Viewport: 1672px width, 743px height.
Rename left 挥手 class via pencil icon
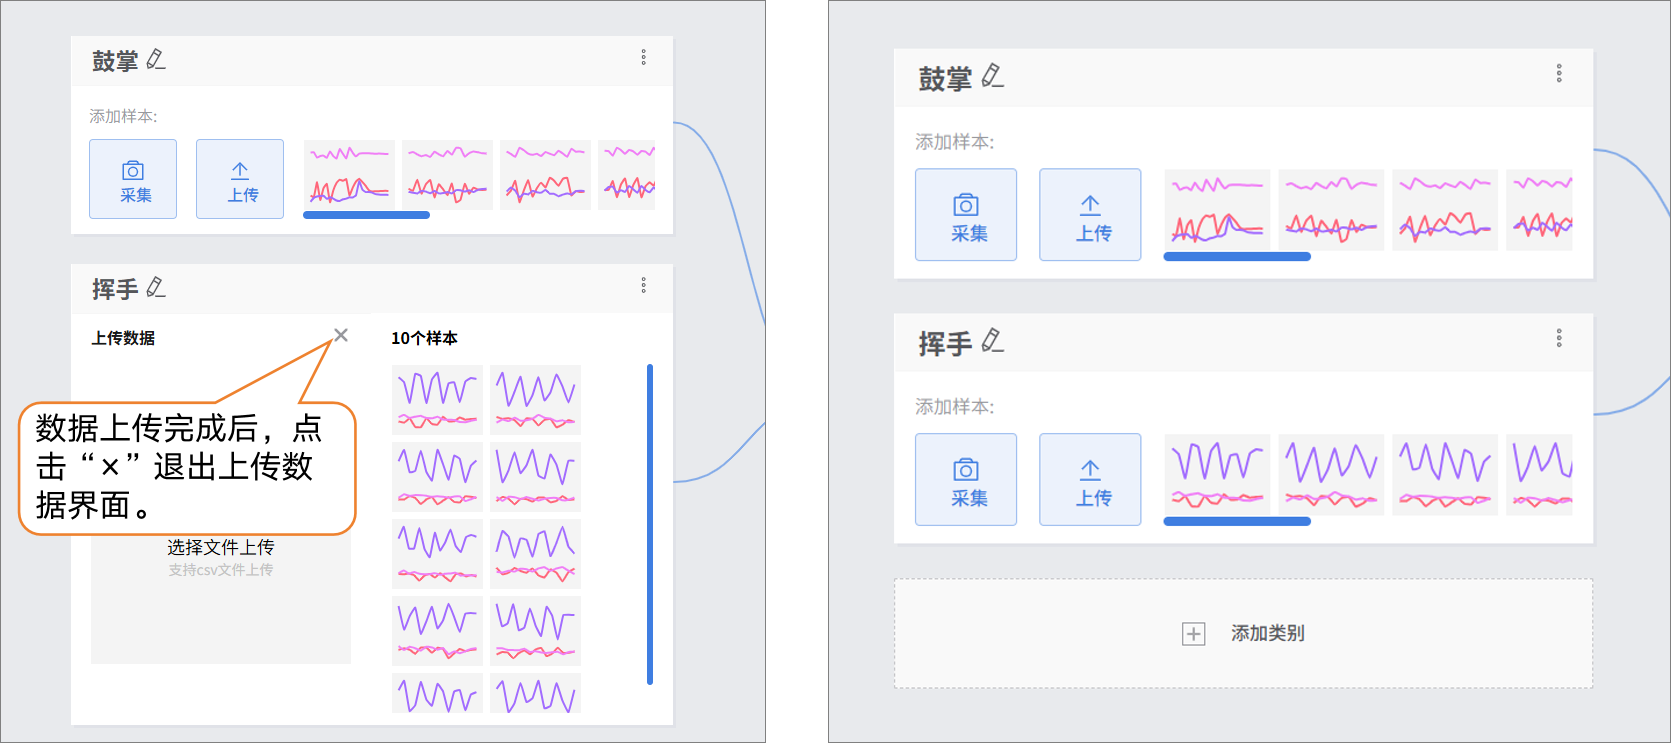tap(156, 288)
